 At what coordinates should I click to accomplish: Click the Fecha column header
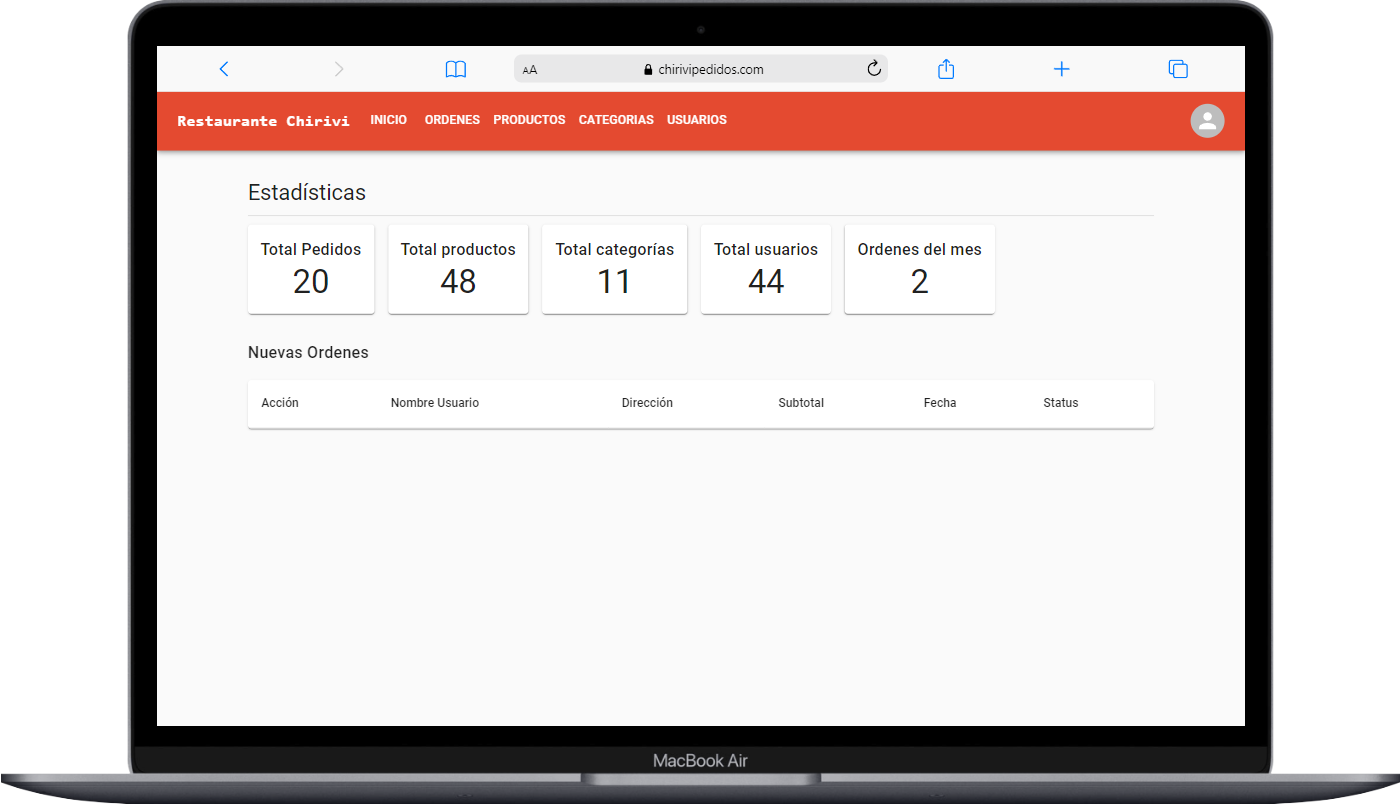[x=940, y=403]
